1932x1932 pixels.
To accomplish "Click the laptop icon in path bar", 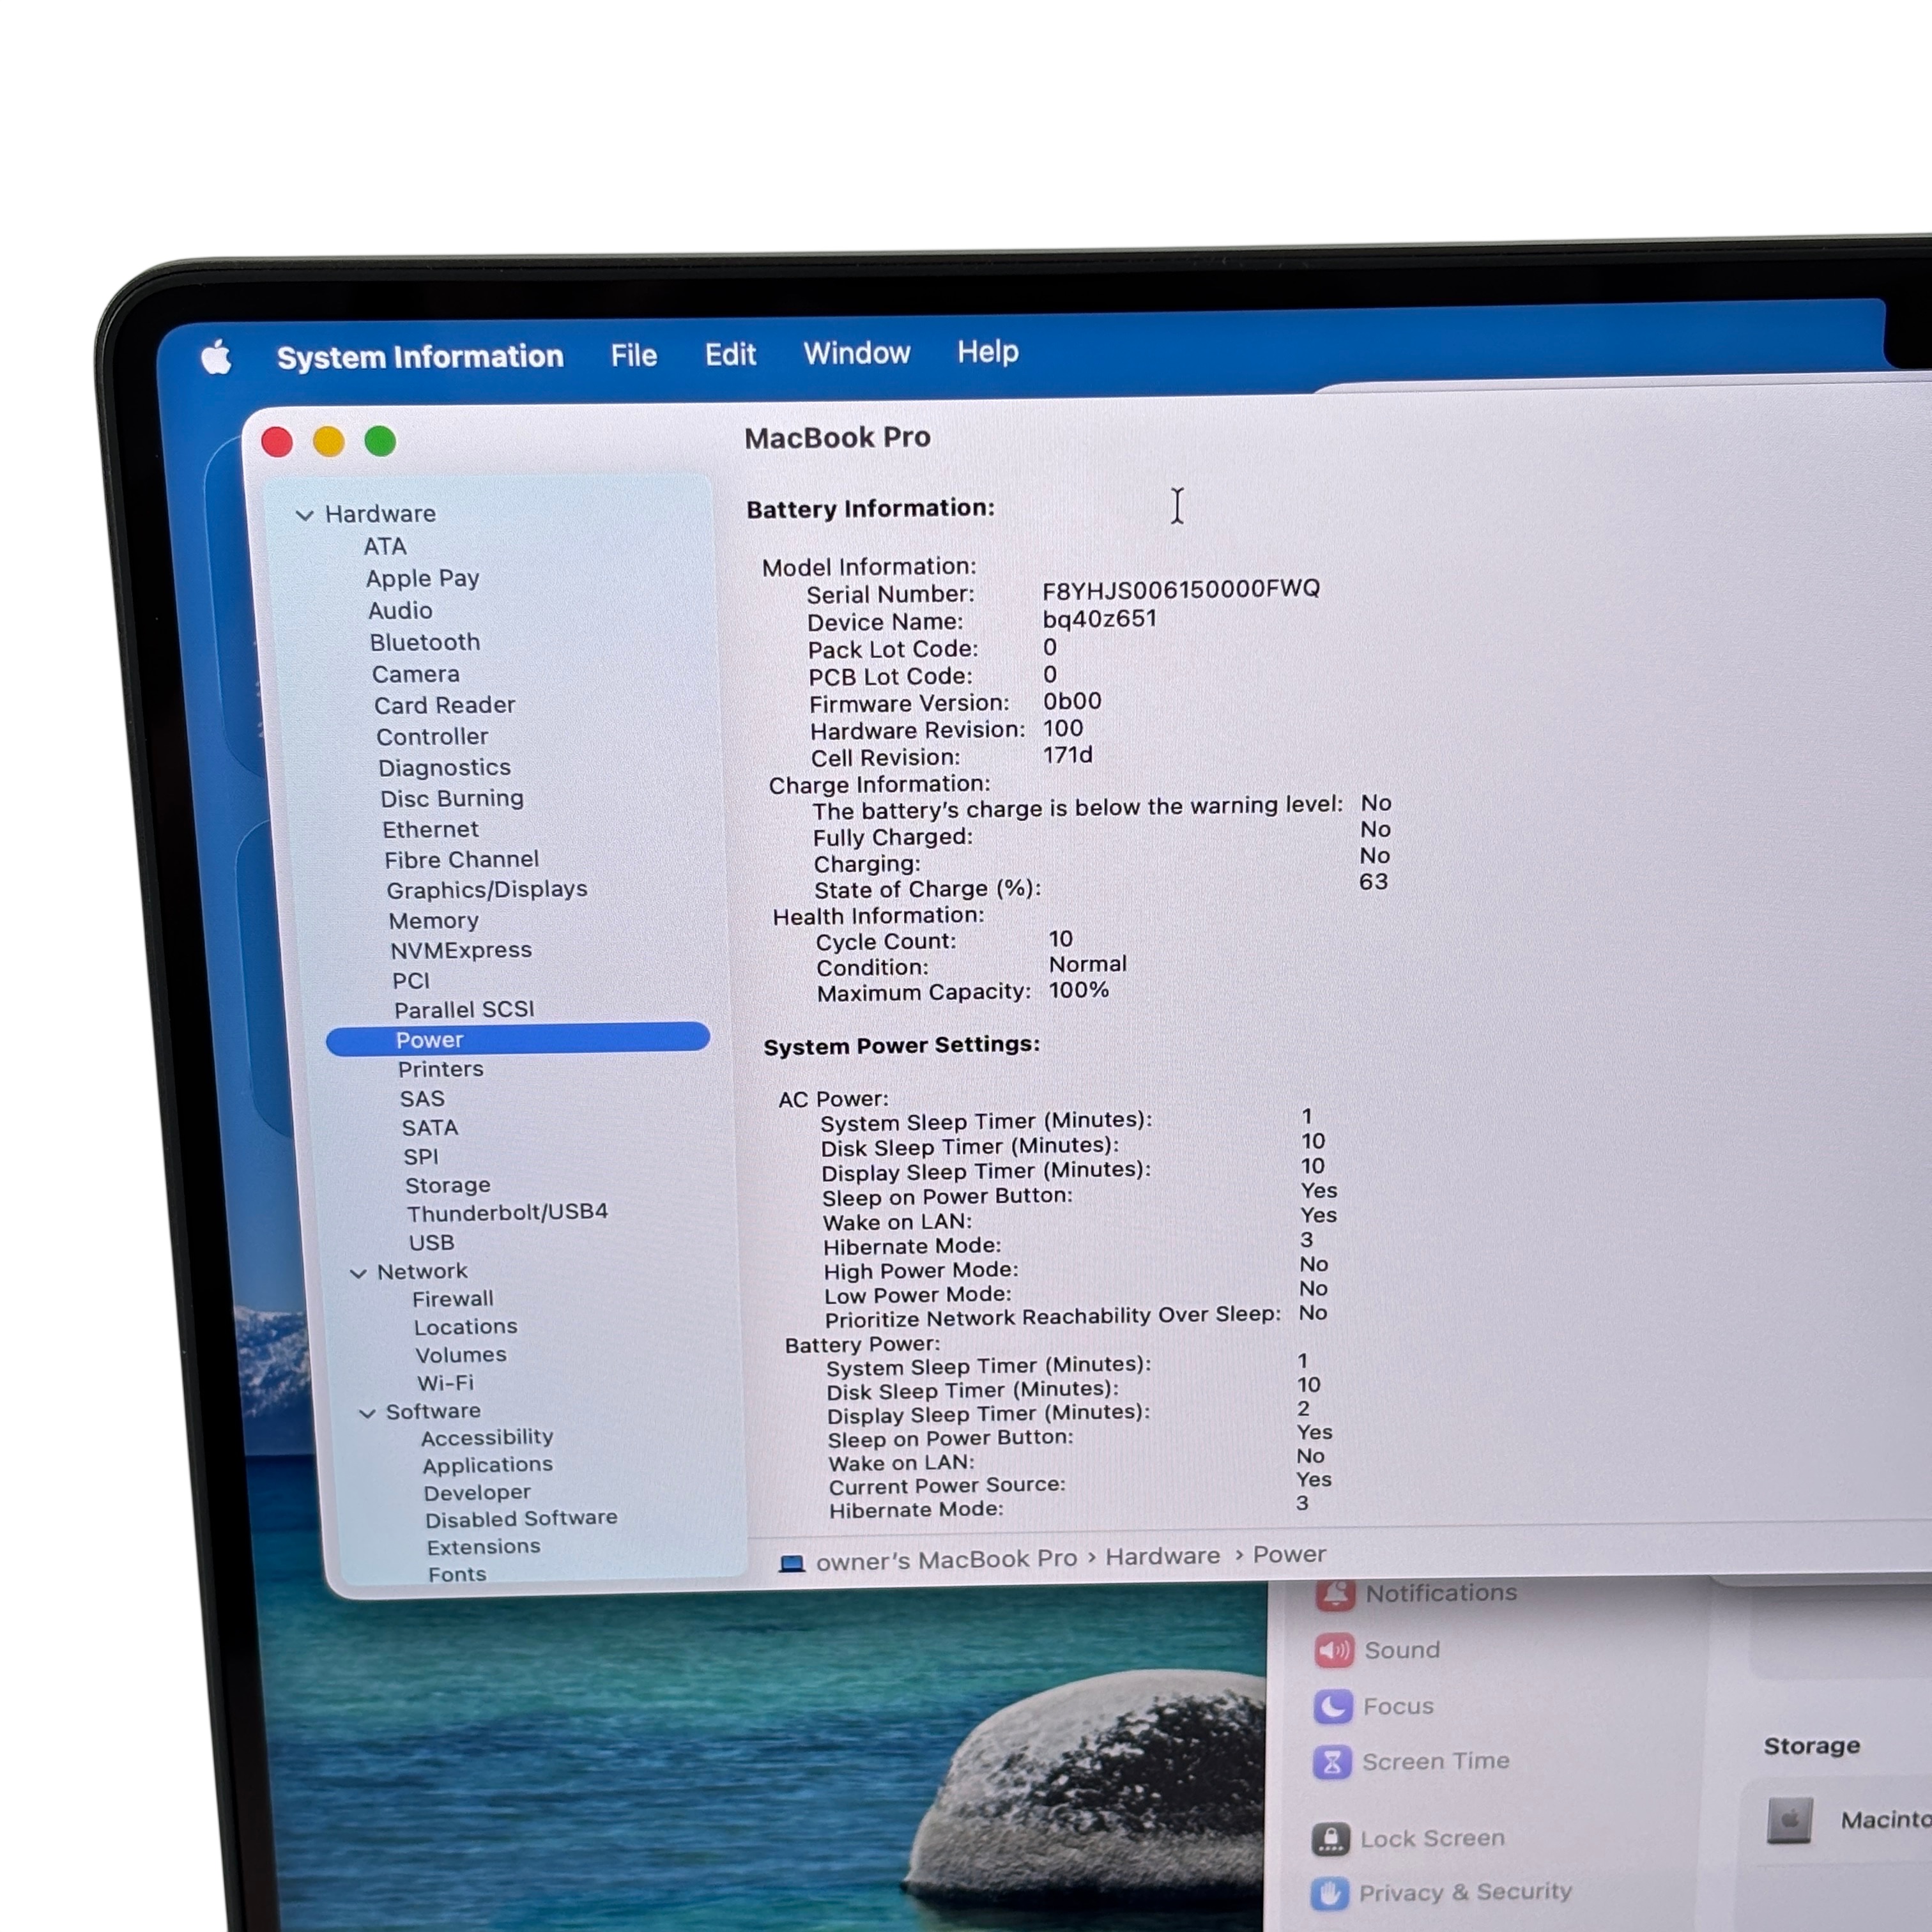I will pos(791,1563).
